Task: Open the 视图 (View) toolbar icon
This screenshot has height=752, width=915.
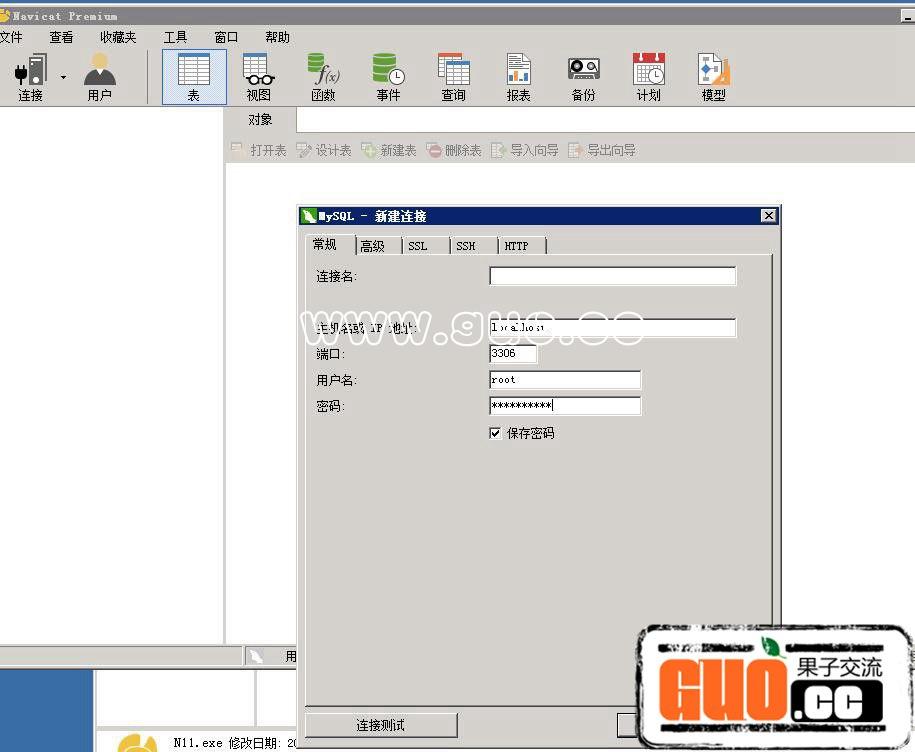Action: 259,76
